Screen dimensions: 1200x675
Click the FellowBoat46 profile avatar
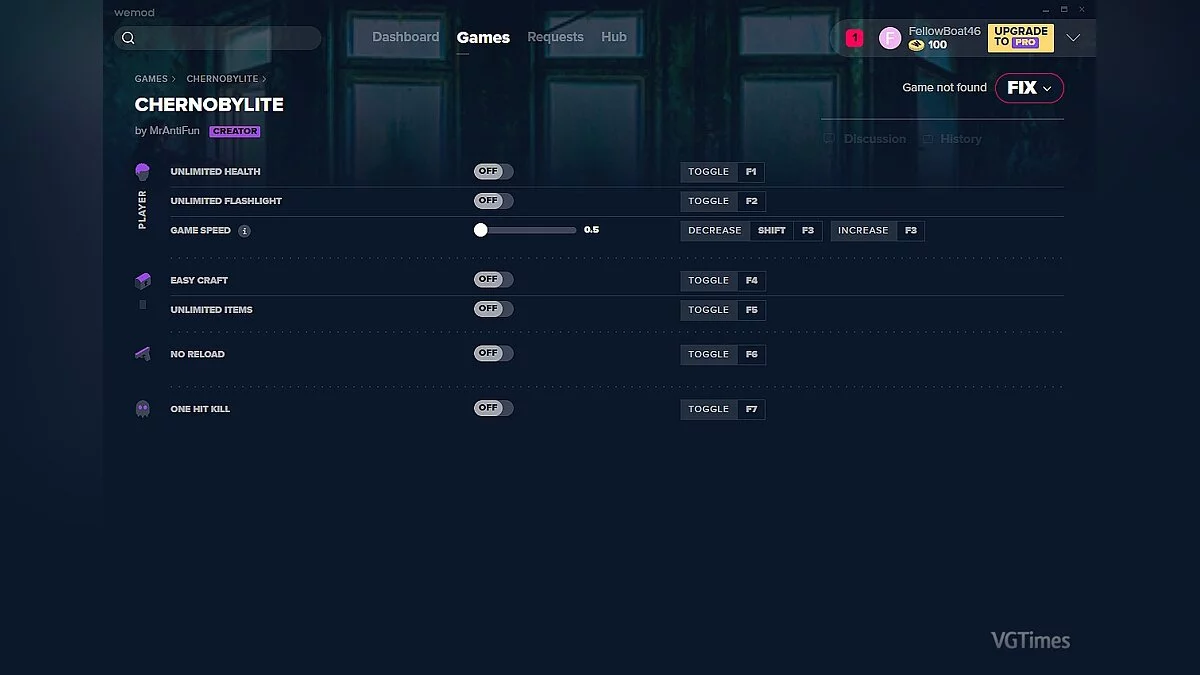(x=889, y=38)
